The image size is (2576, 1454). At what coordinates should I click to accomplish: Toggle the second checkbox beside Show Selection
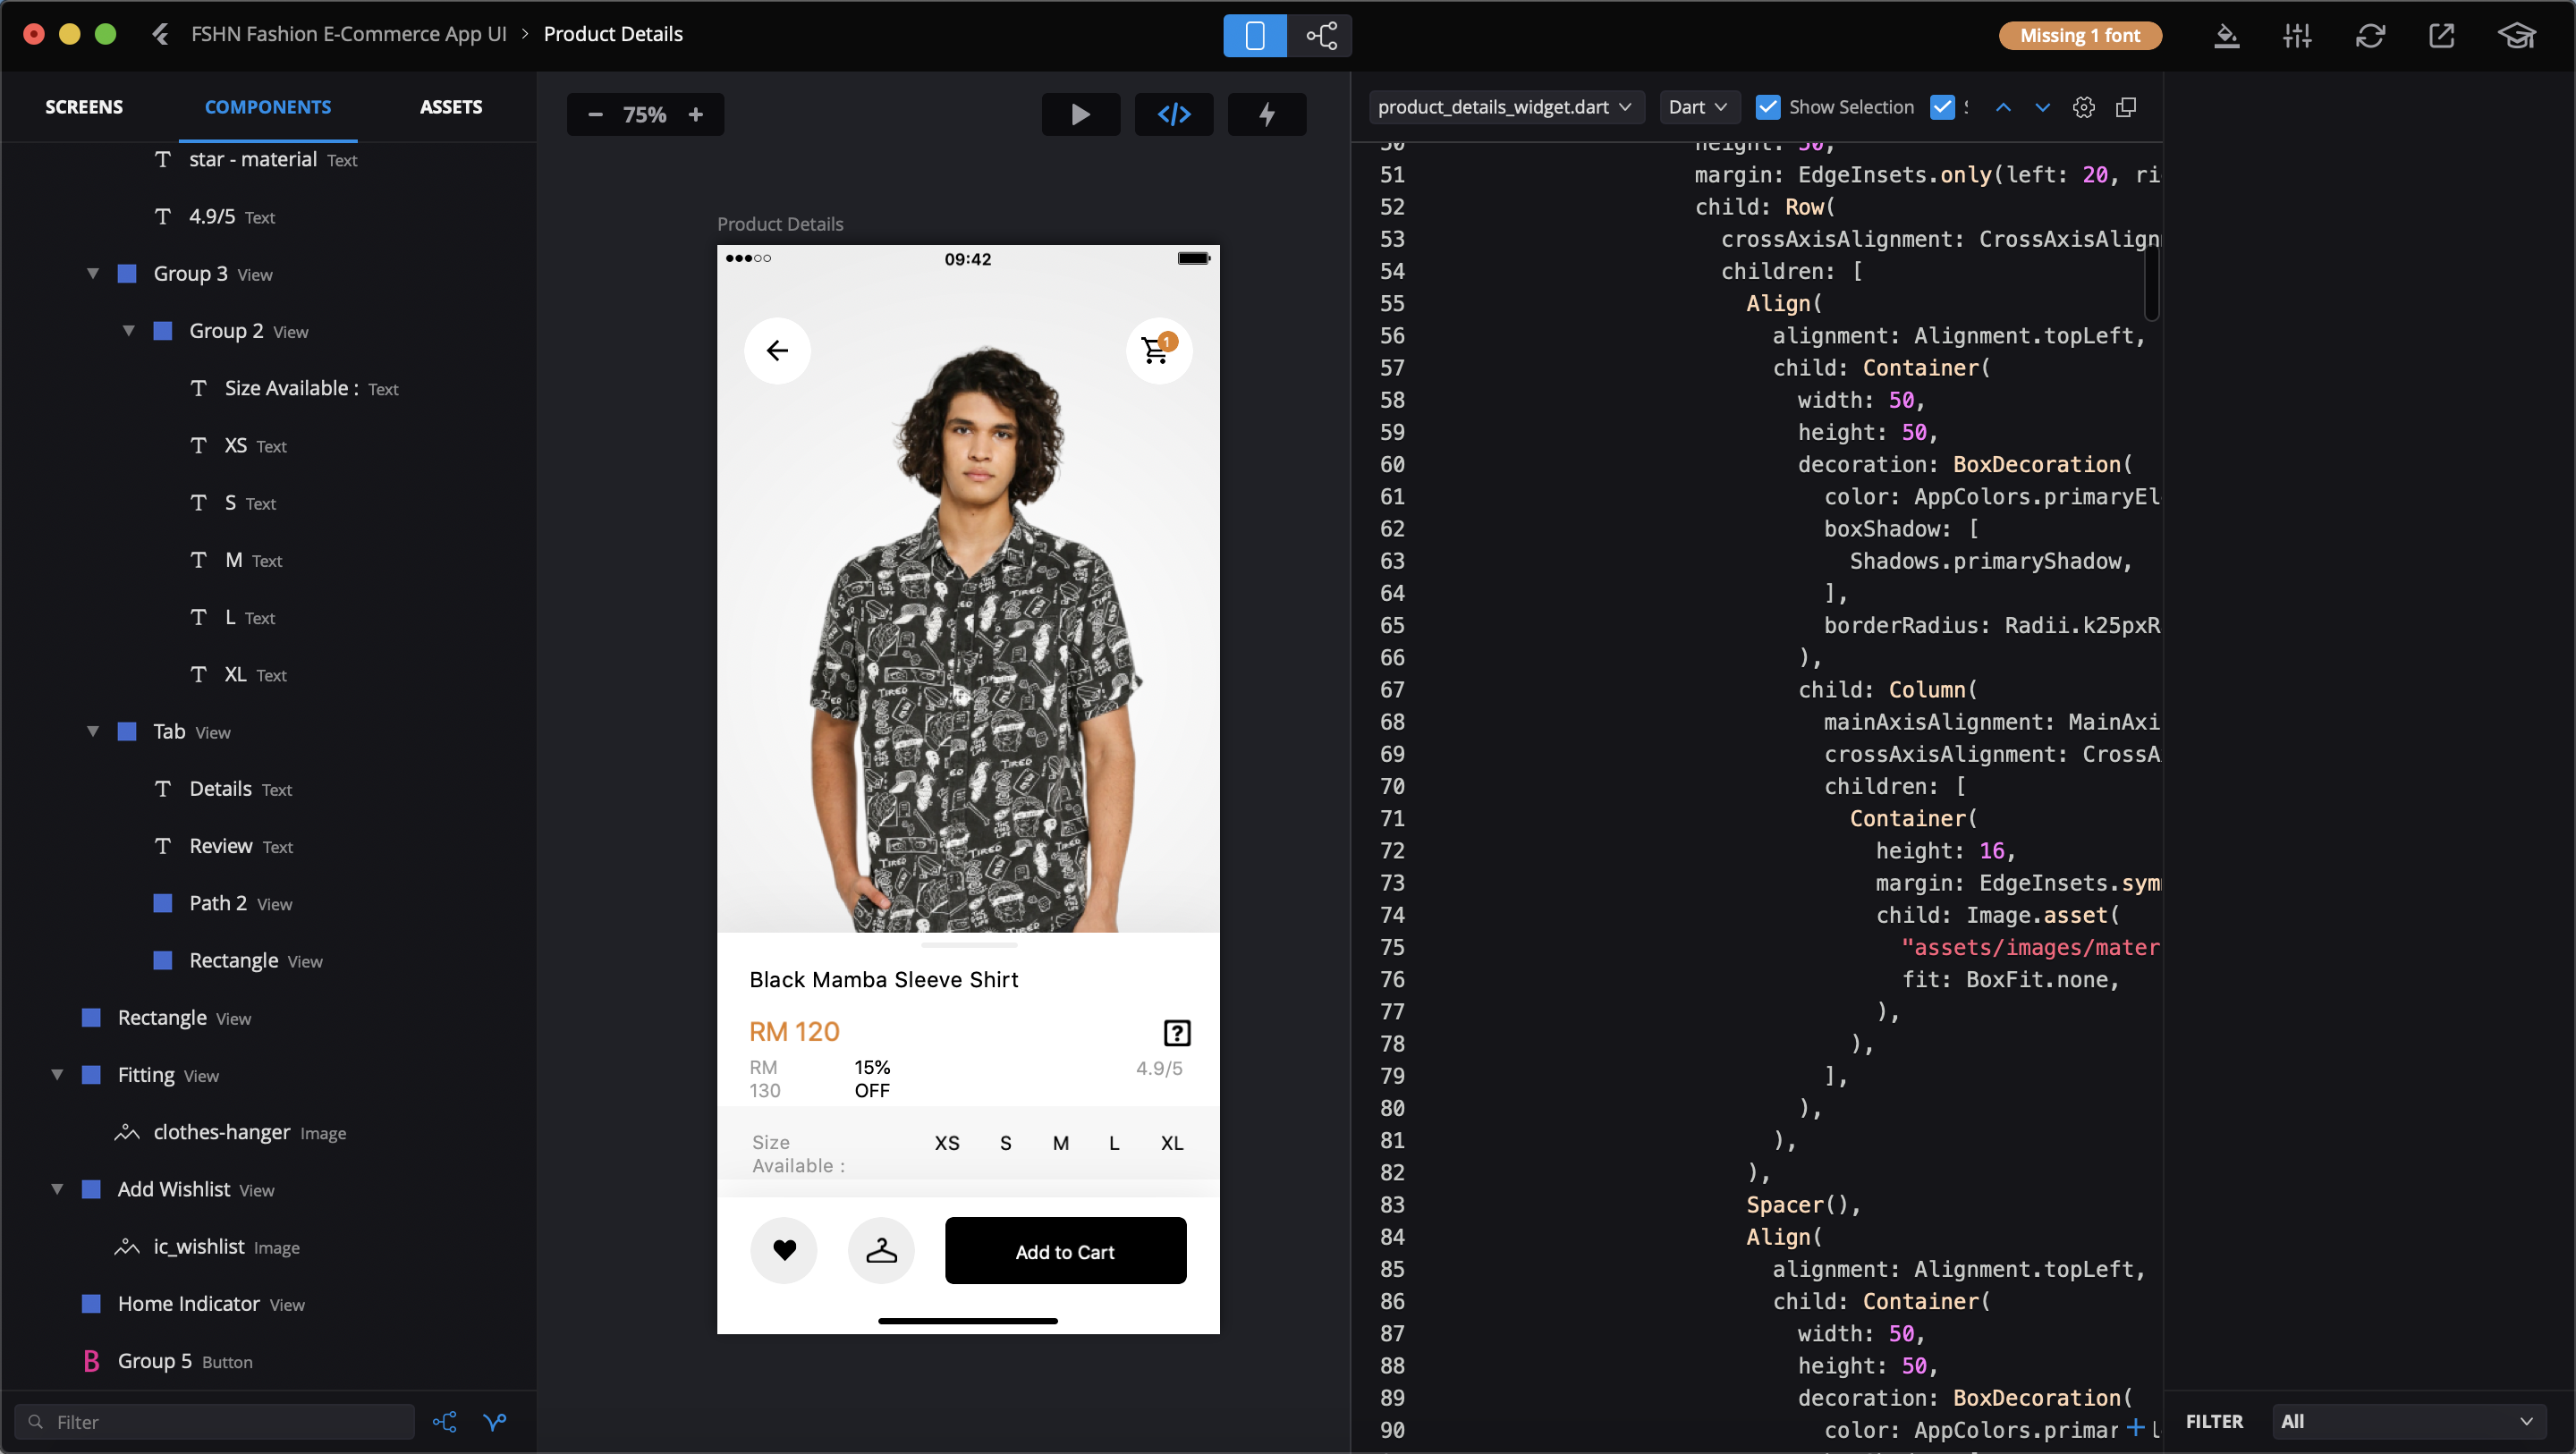tap(1941, 107)
